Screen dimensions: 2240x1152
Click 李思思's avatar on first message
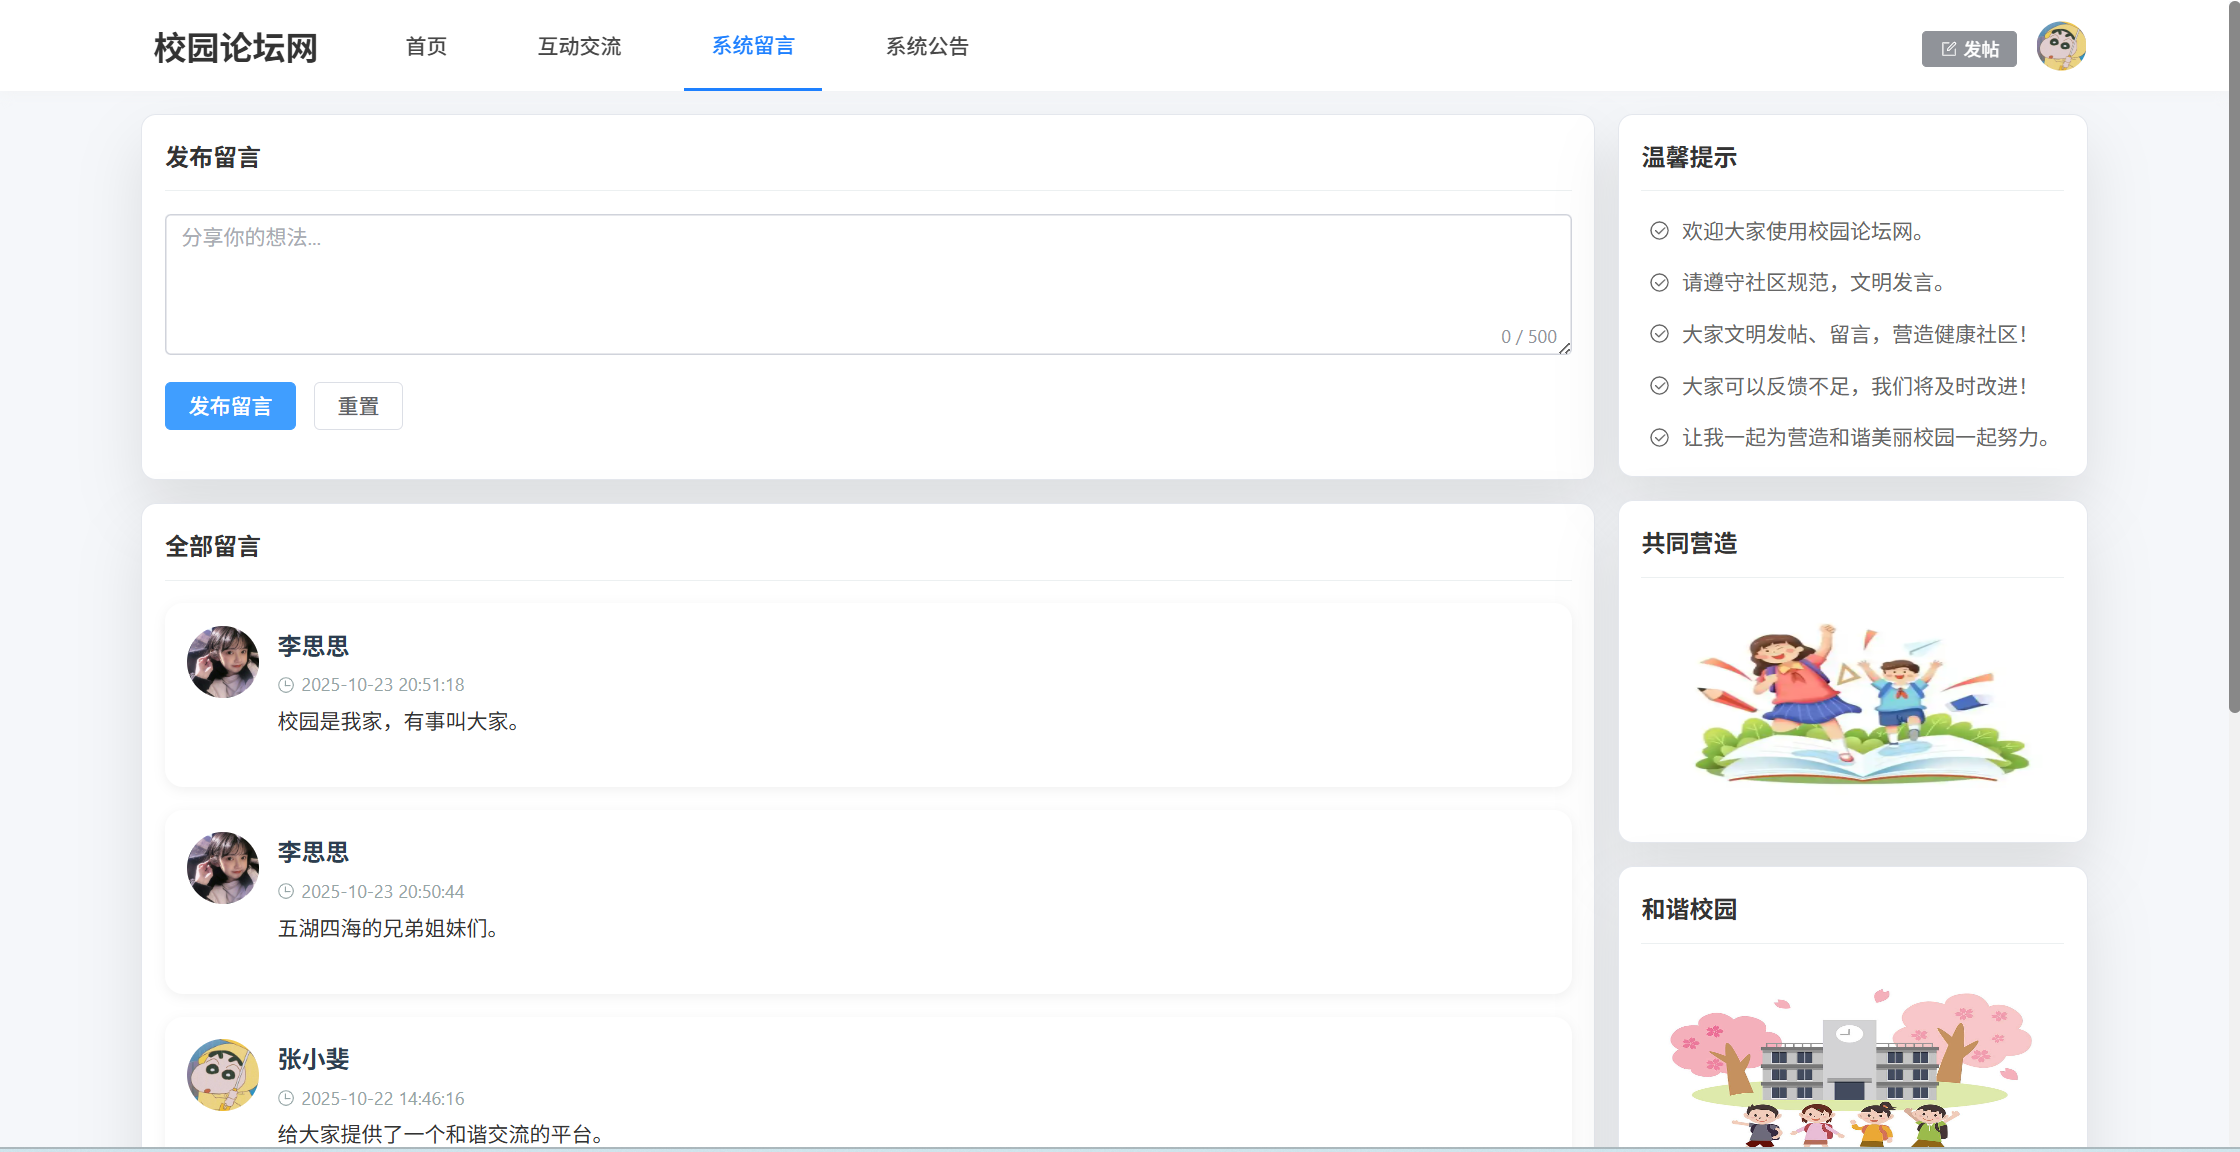[223, 662]
